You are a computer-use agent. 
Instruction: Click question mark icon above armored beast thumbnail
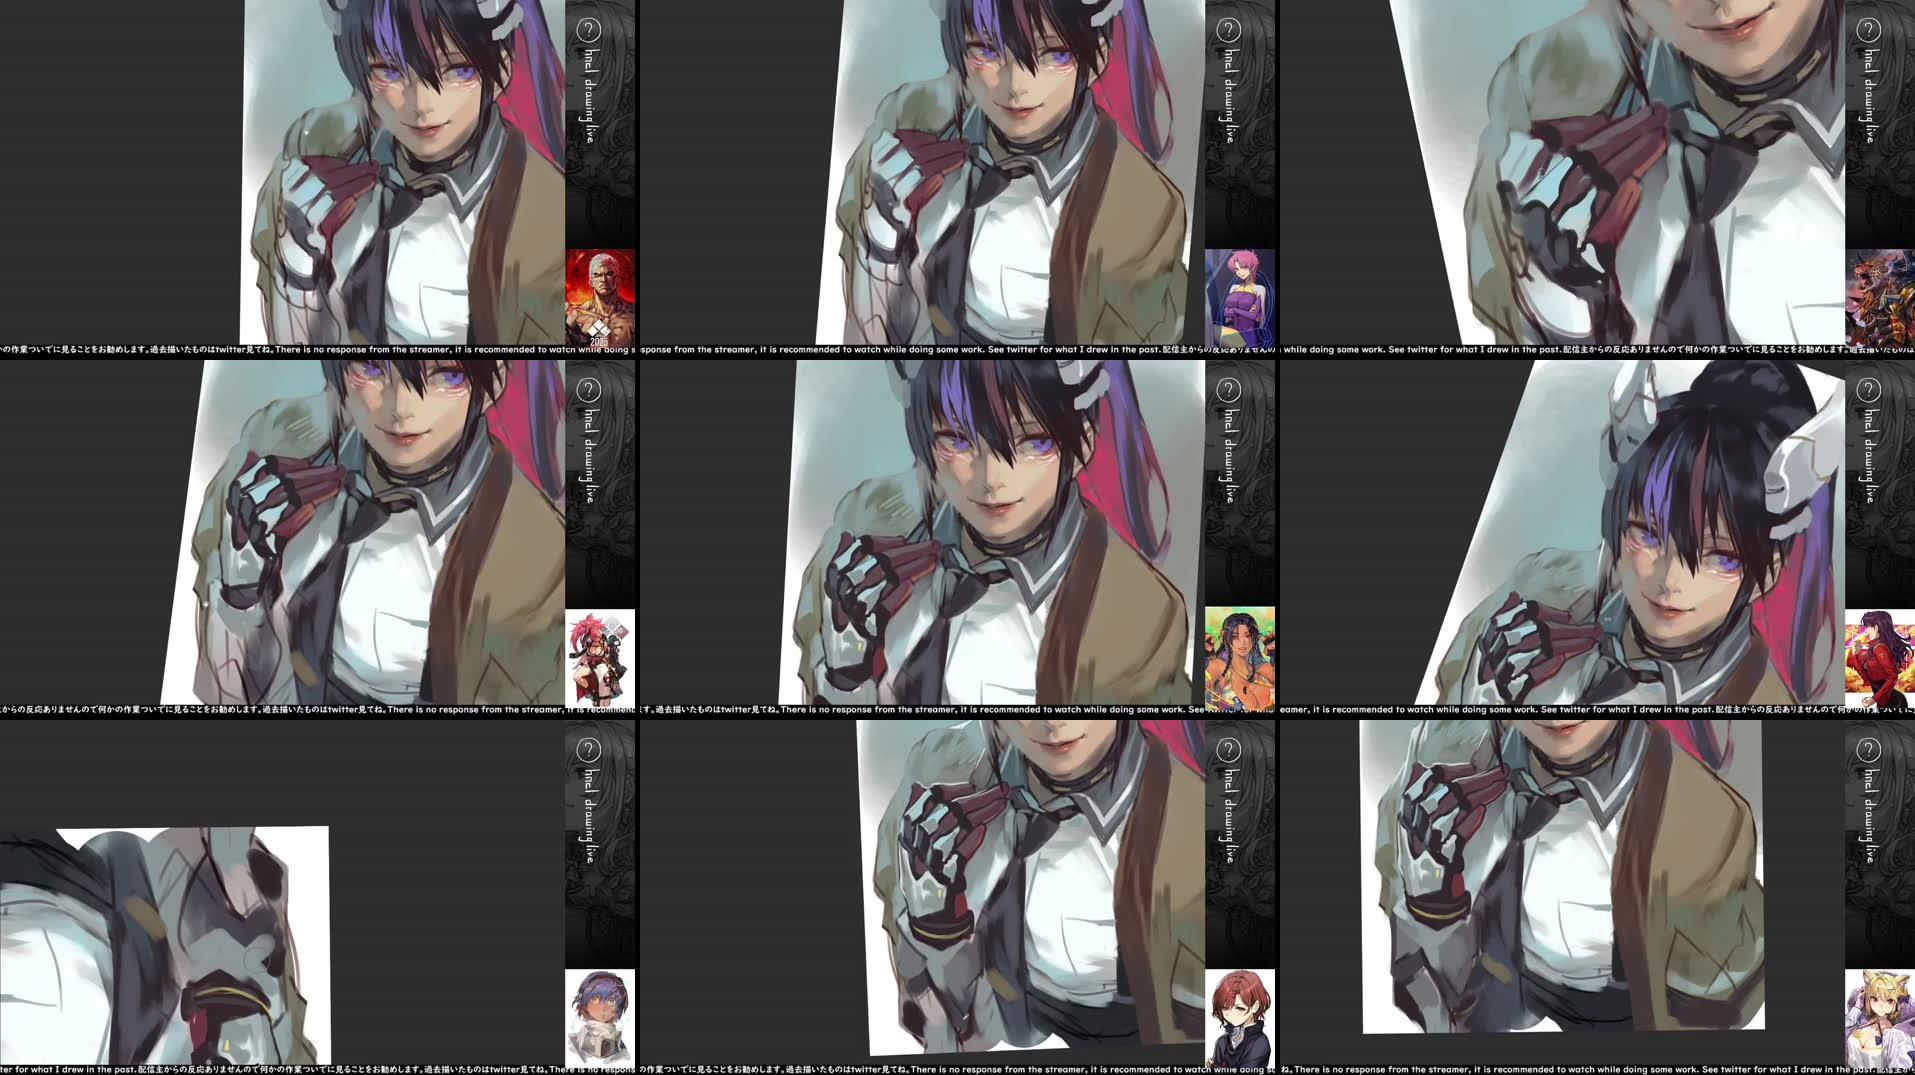(1868, 30)
